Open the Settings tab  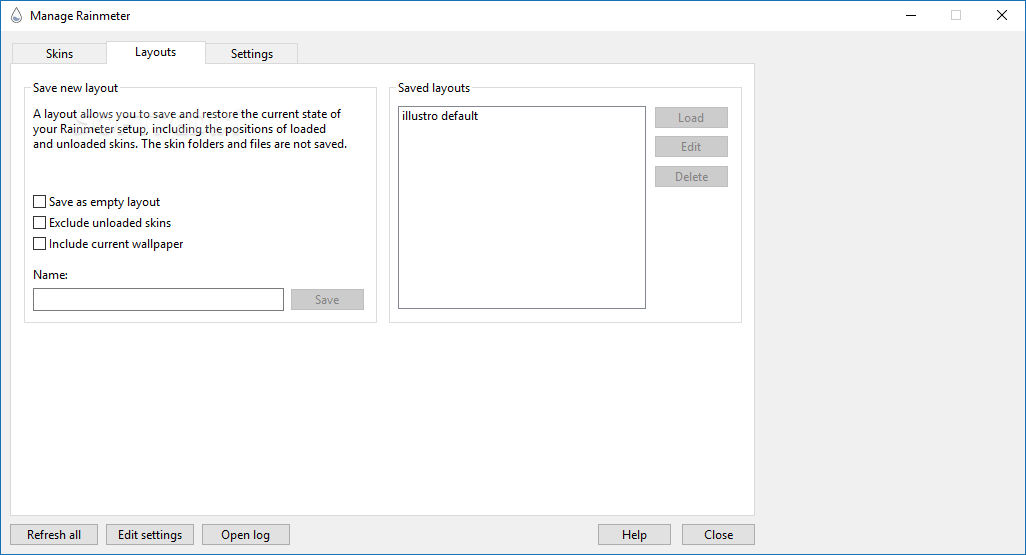(x=252, y=54)
